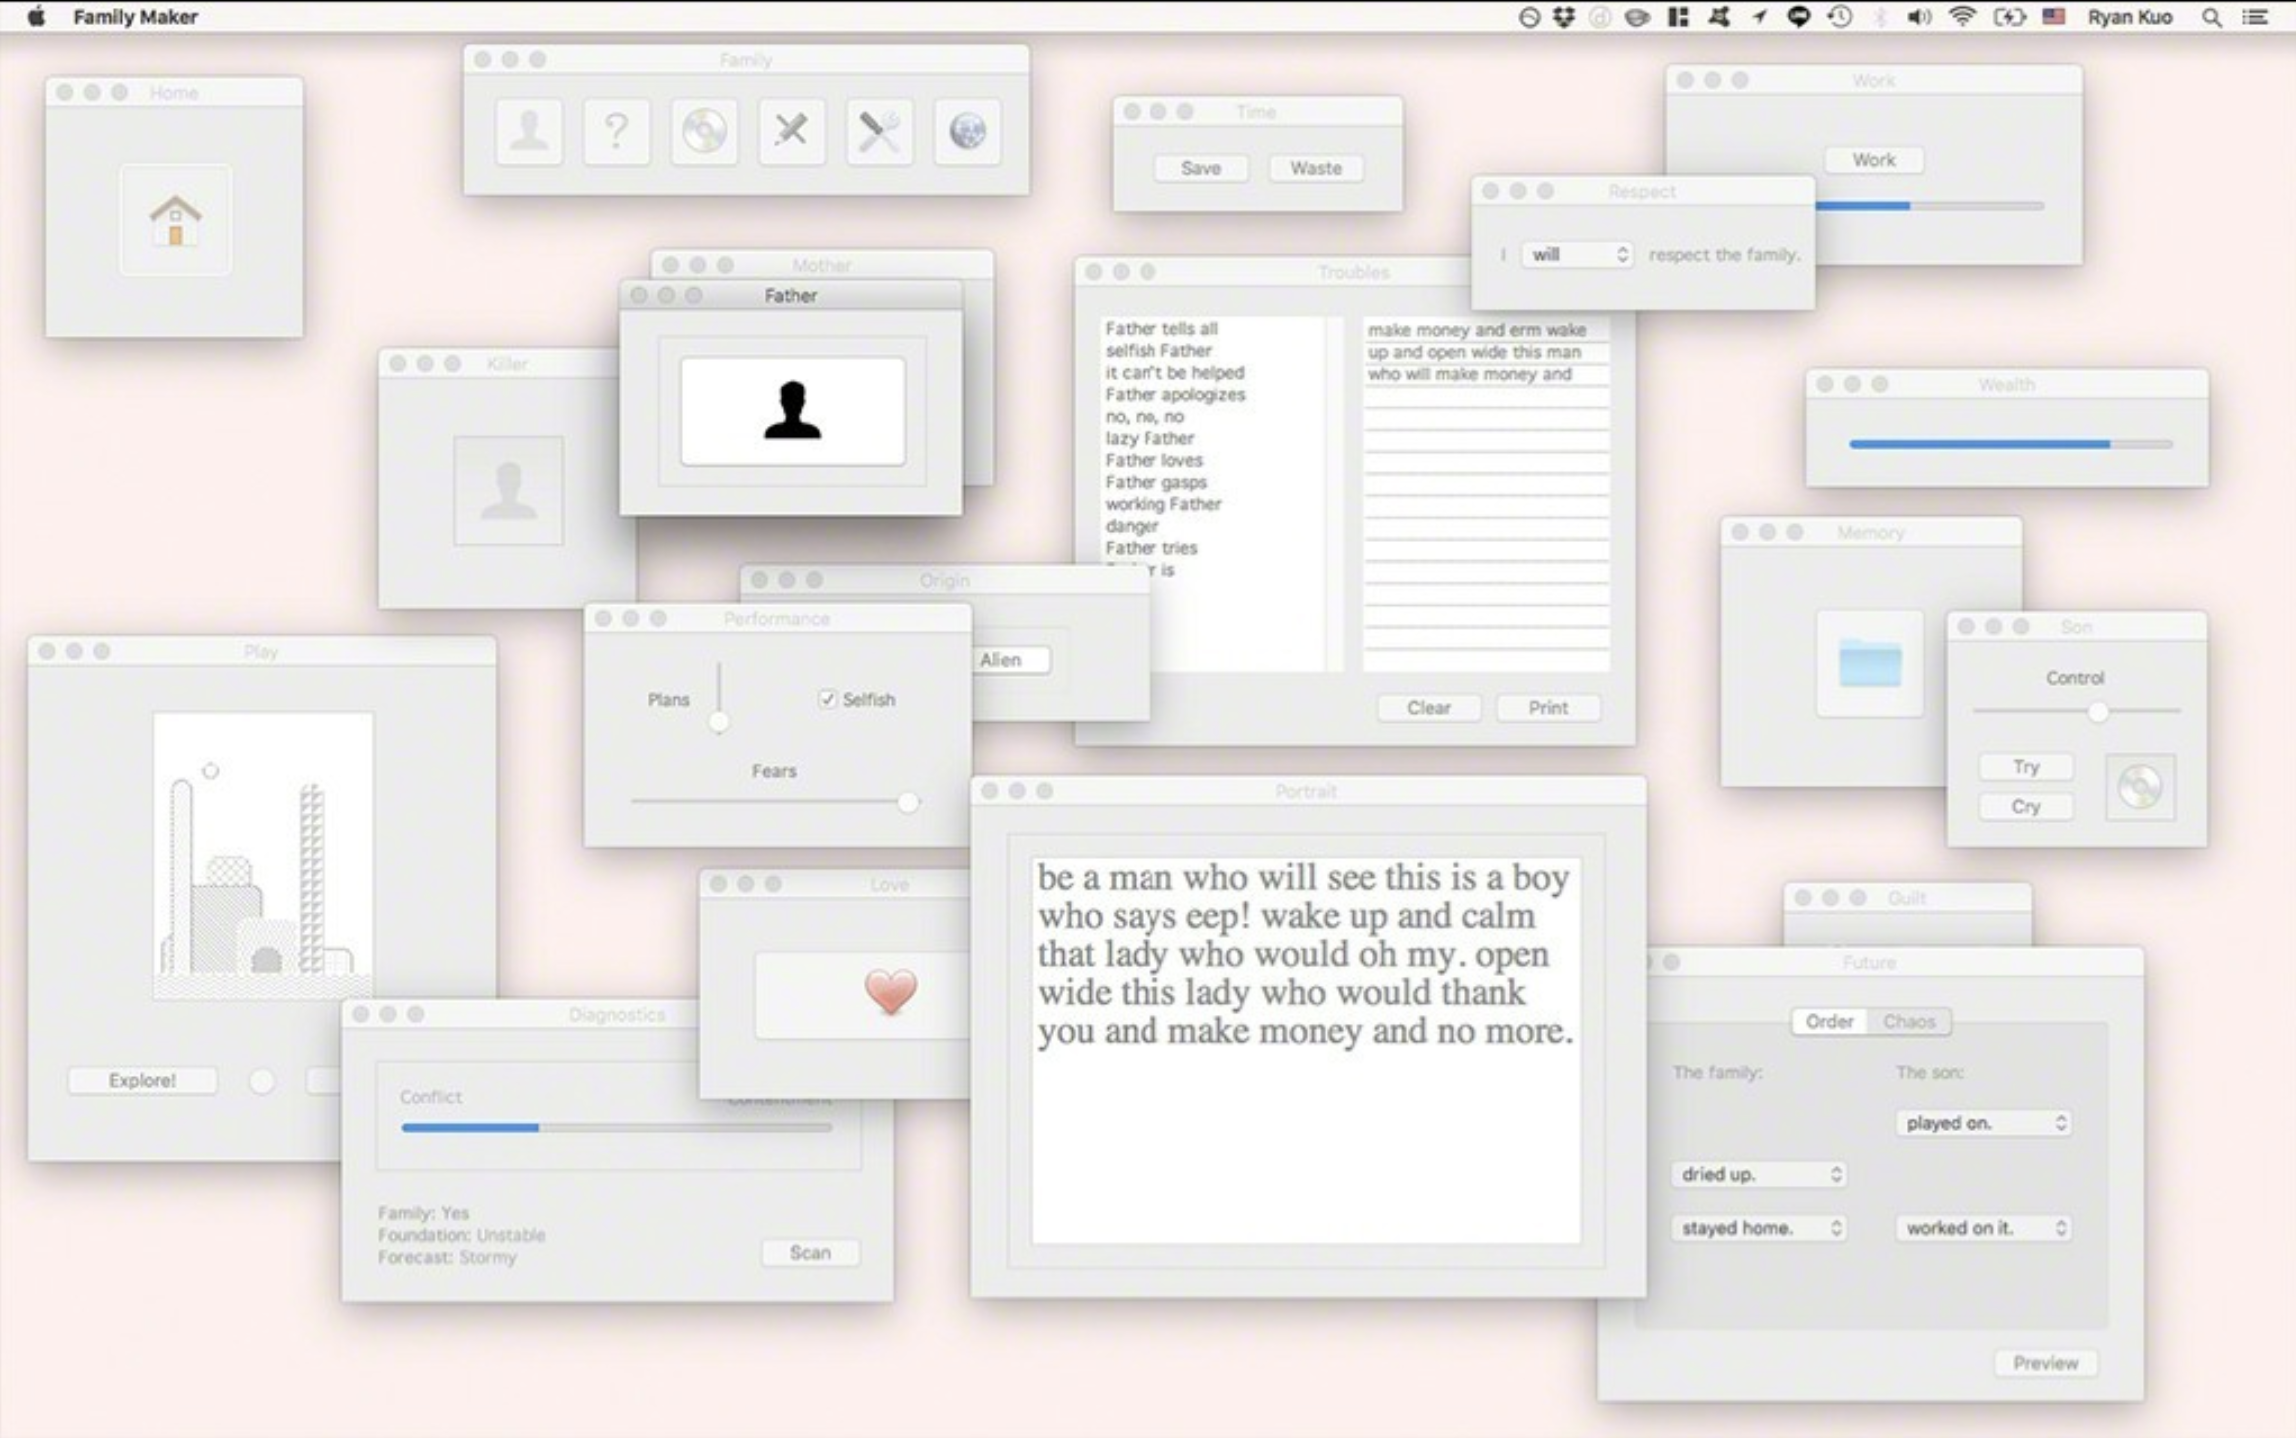Click the house icon in Home window
This screenshot has width=2296, height=1438.
[175, 220]
